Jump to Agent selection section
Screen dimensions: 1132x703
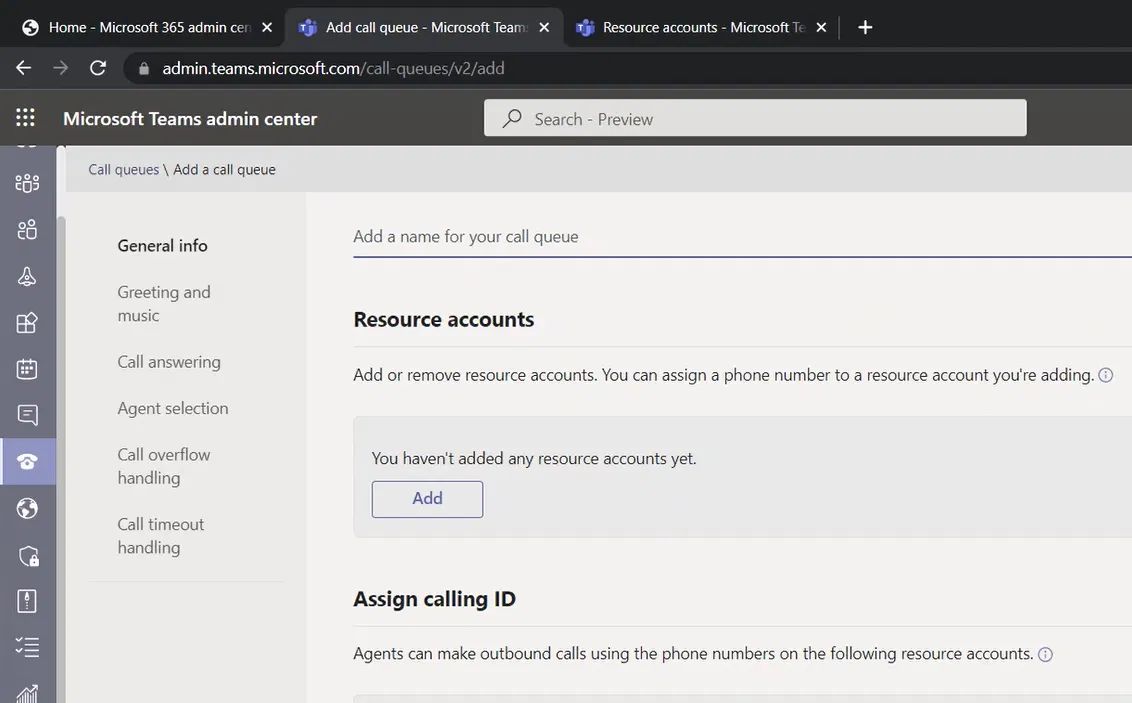[x=173, y=408]
